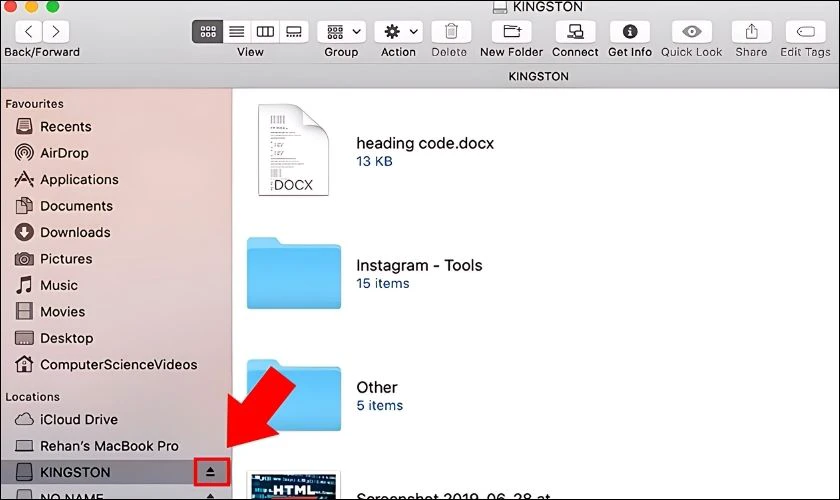Screen dimensions: 840x500
Task: Click the Instagram - Tools folder name
Action: click(419, 265)
